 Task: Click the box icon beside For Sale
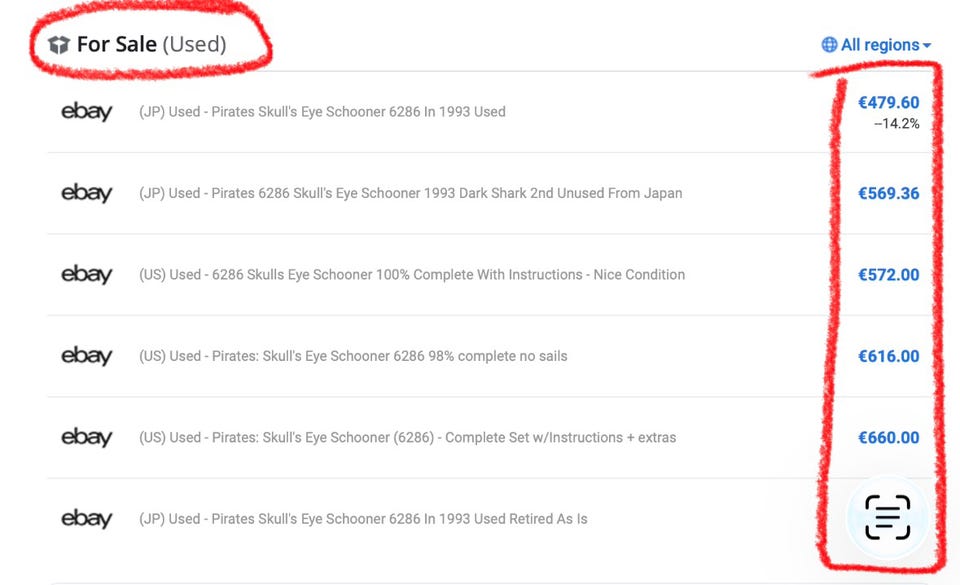(59, 45)
